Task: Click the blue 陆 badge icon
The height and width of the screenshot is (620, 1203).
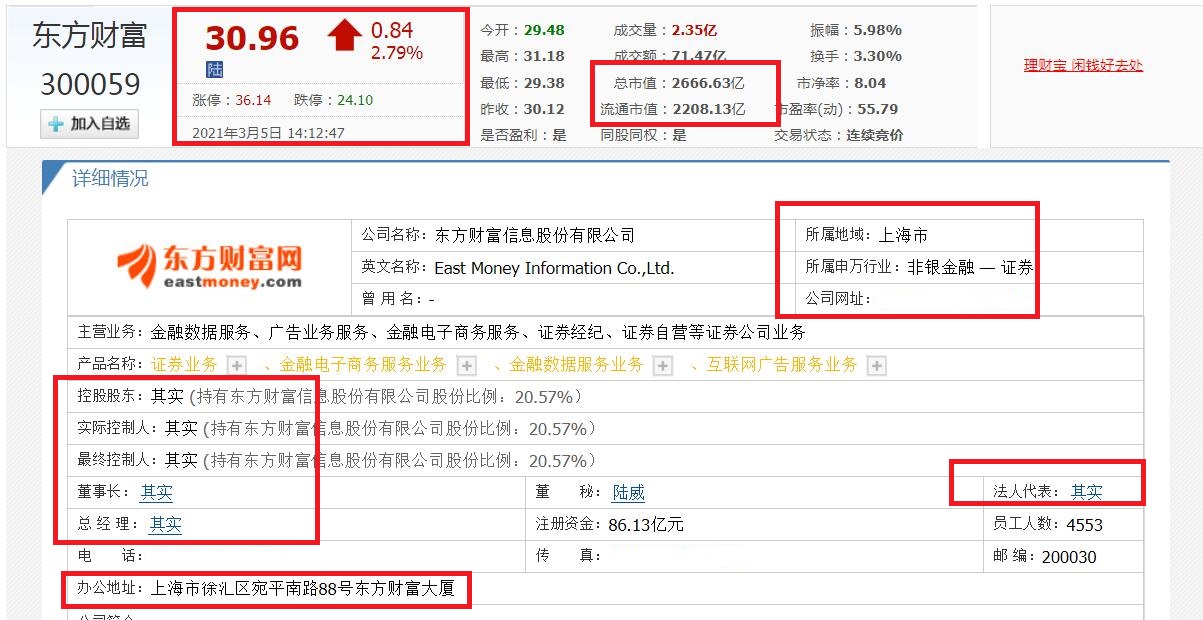Action: [215, 70]
